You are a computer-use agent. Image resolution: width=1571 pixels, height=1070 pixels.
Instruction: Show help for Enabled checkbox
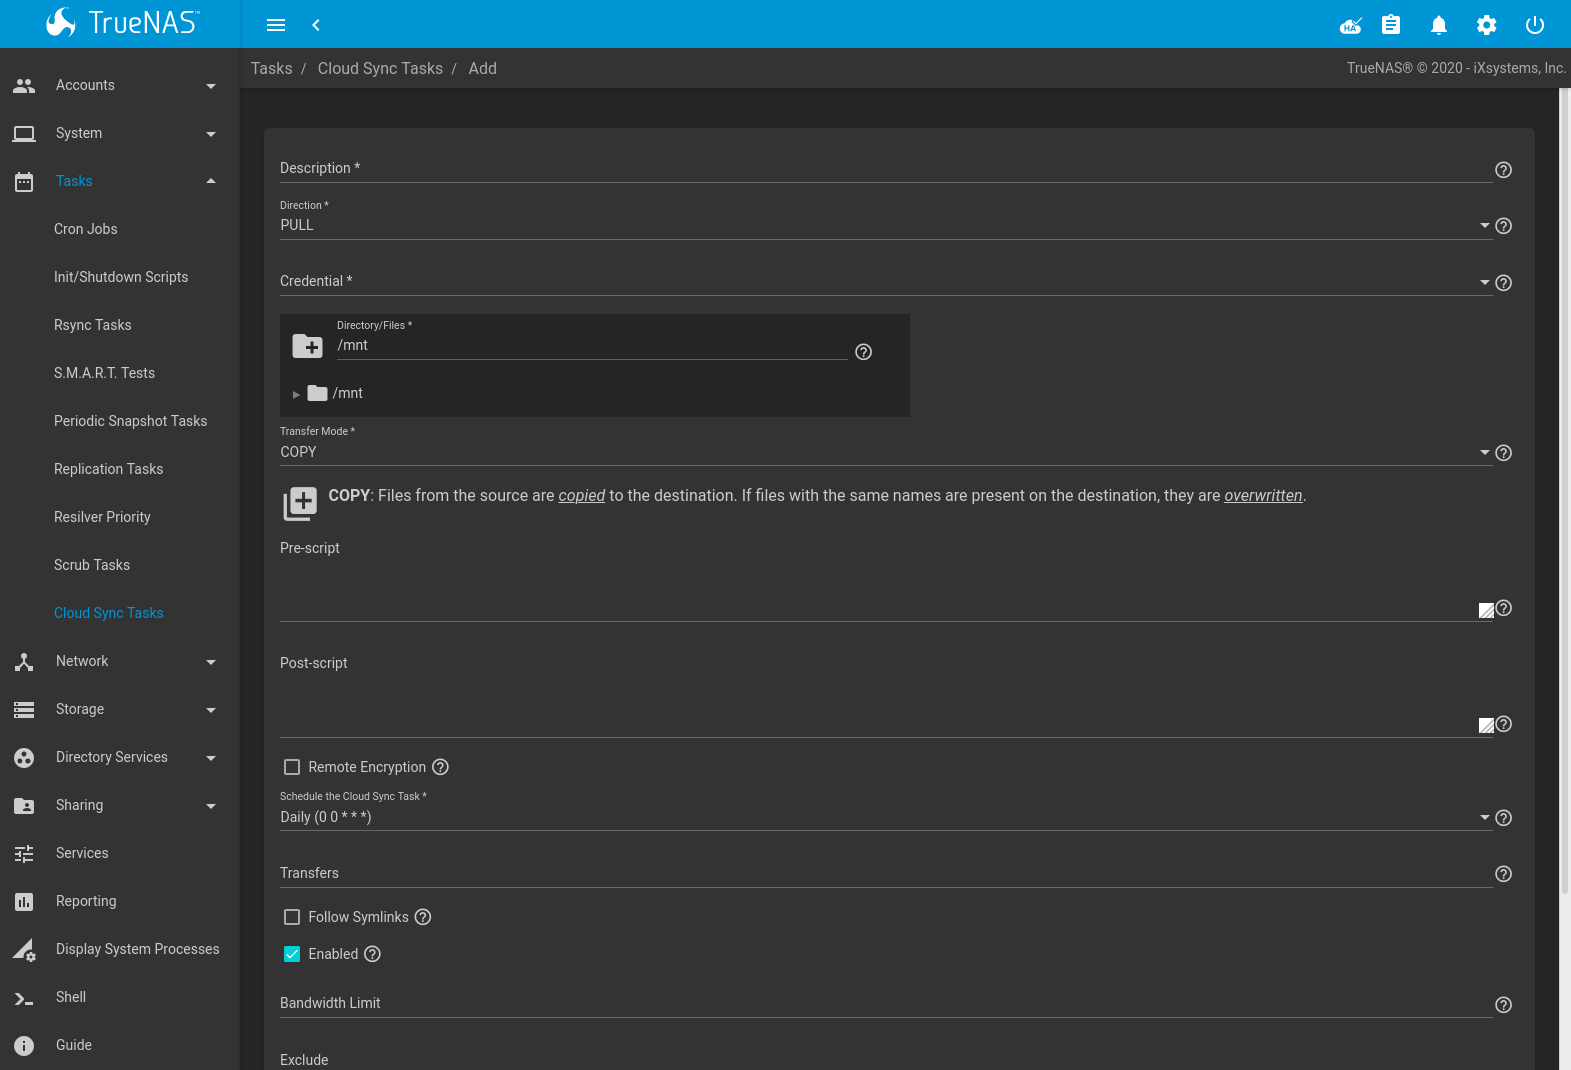[372, 954]
